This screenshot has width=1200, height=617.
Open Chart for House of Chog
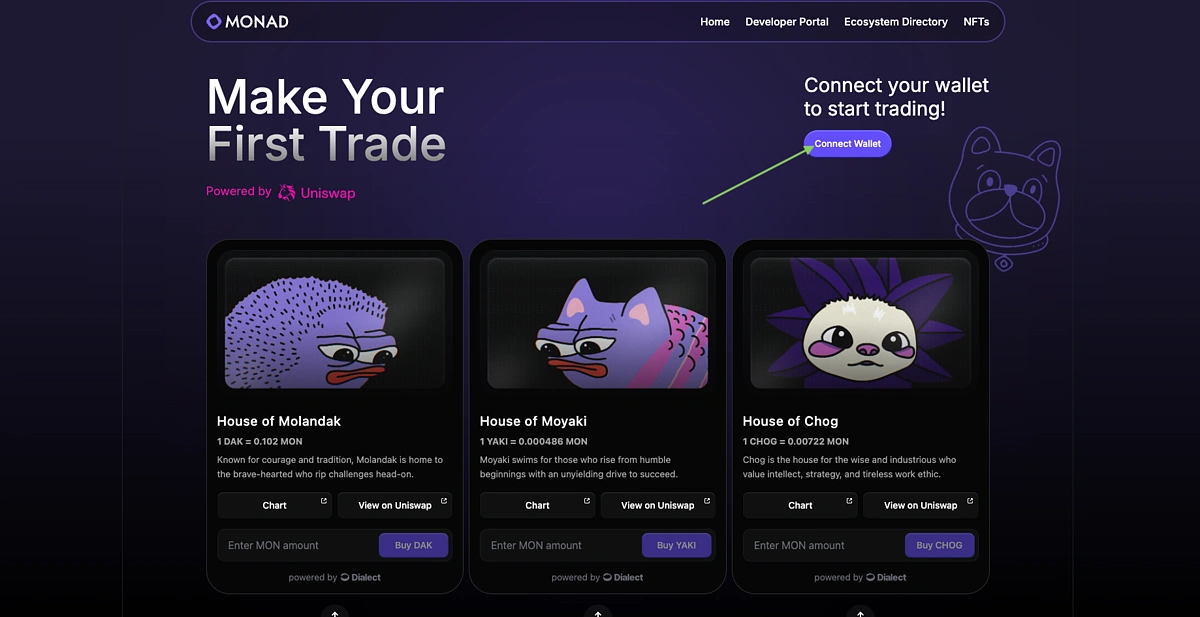pyautogui.click(x=801, y=505)
